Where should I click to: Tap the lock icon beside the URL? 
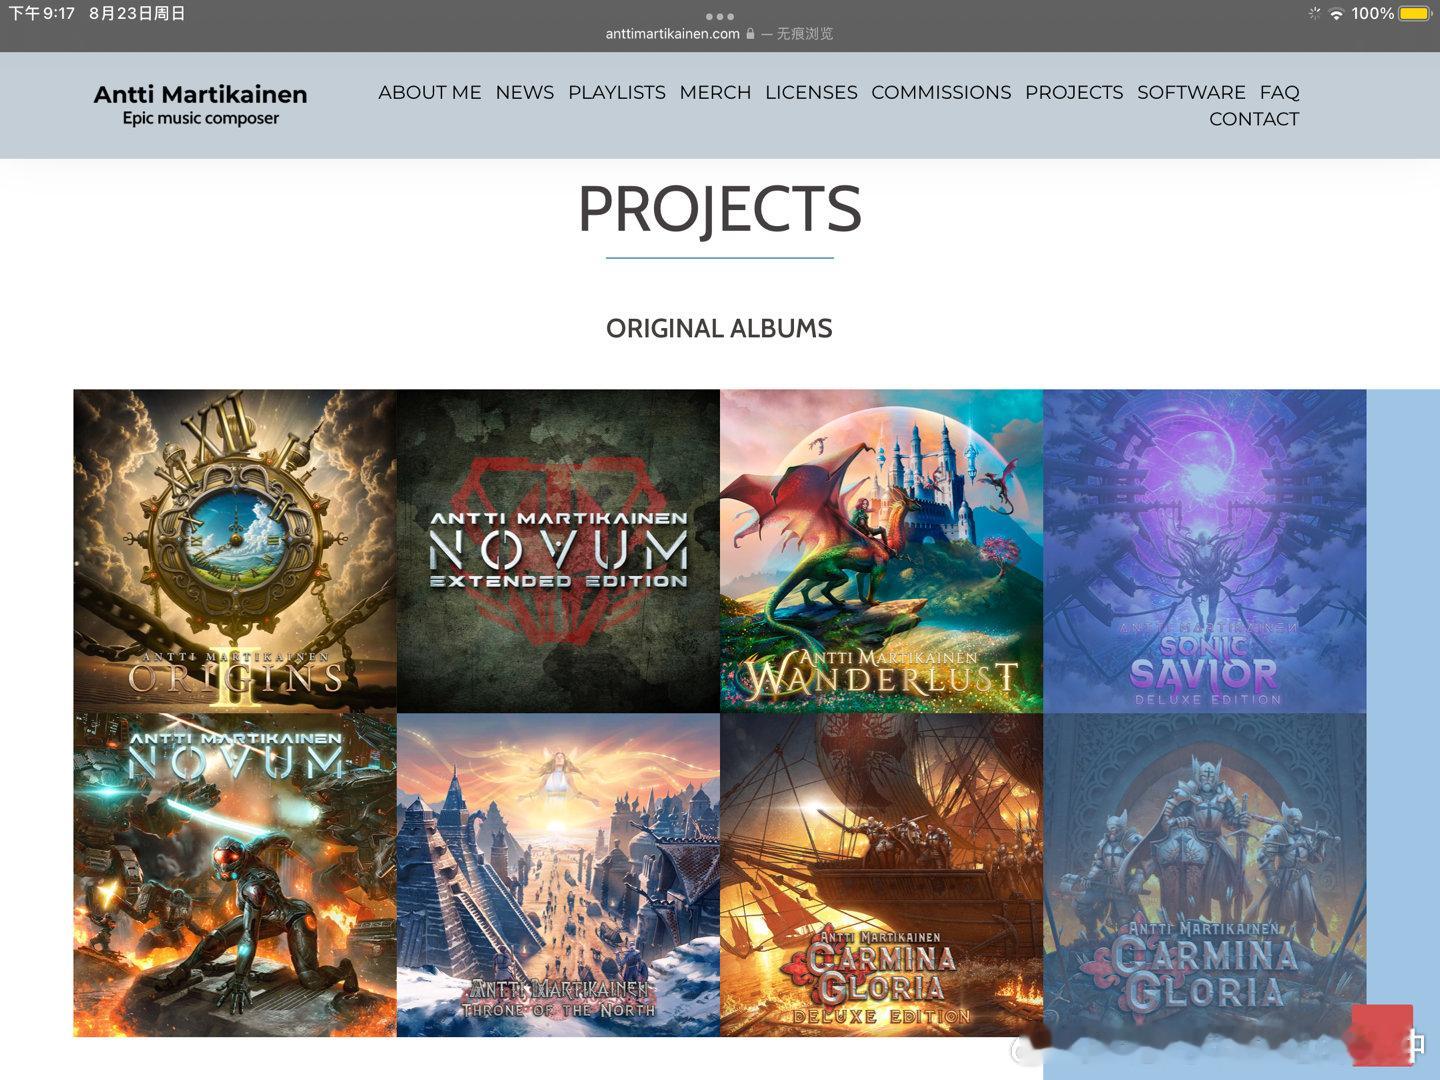point(750,34)
